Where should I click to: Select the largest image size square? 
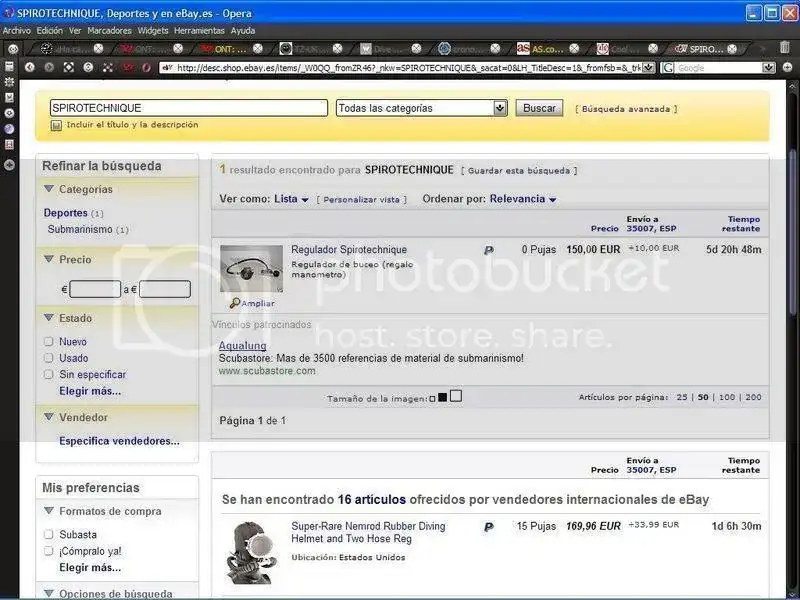(456, 396)
